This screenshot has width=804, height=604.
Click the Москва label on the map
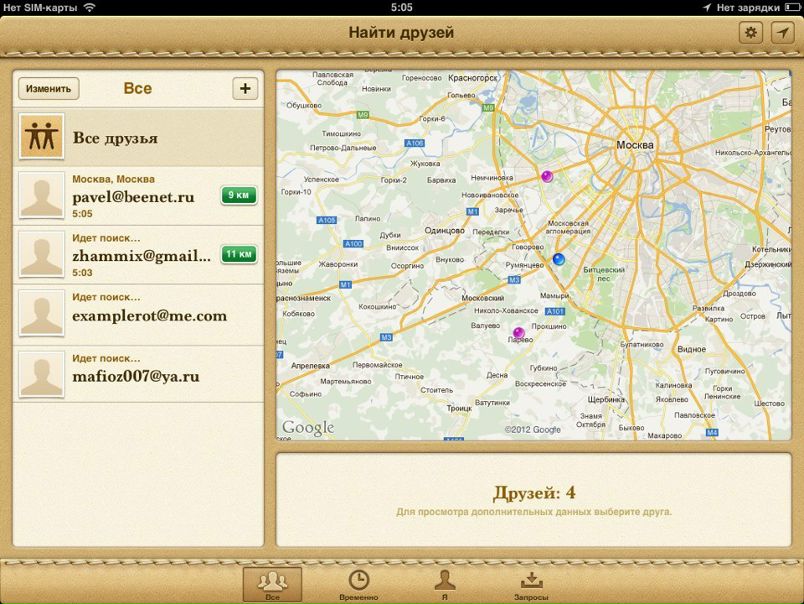coord(635,145)
